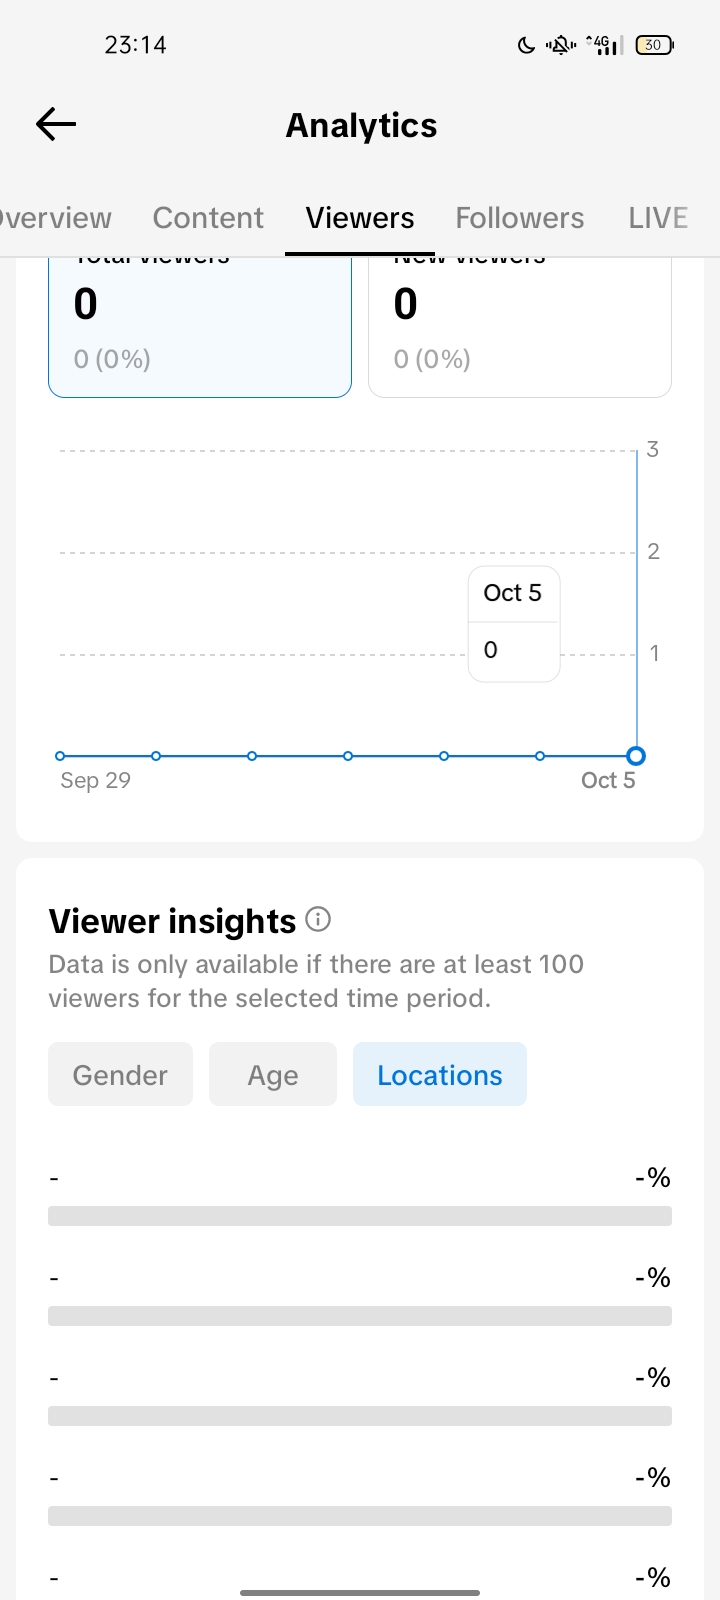Show Age viewer insights
This screenshot has width=720, height=1600.
[273, 1075]
